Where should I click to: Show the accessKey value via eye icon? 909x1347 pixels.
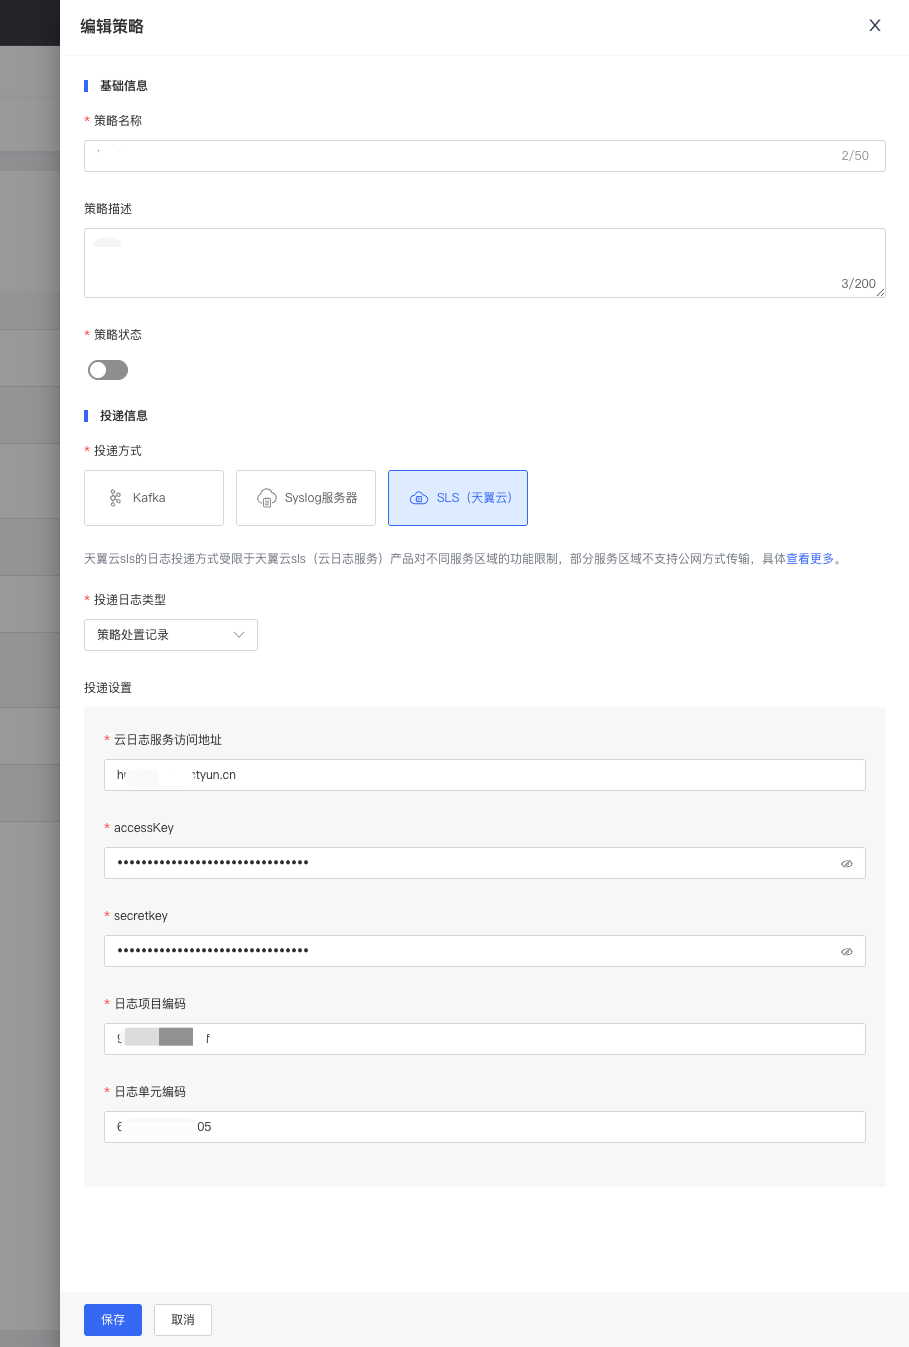846,863
